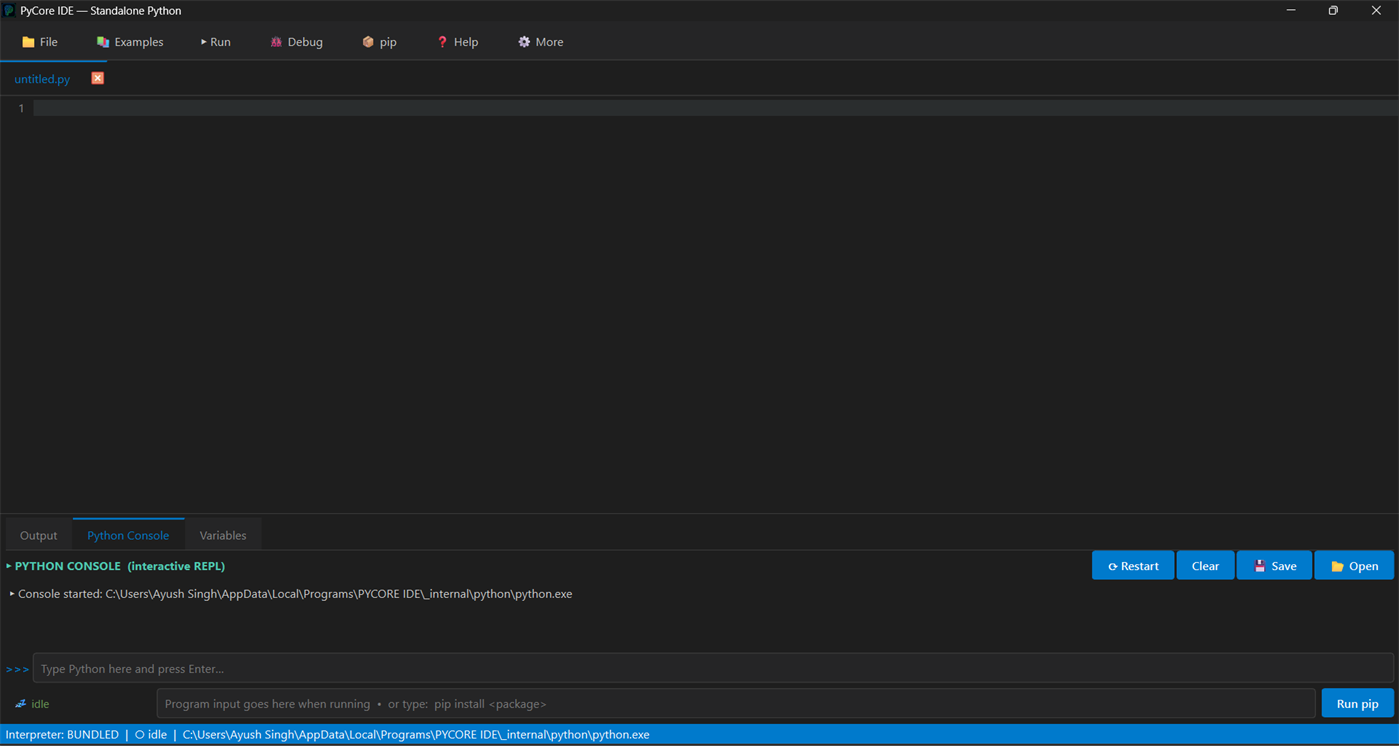1399x746 pixels.
Task: Click the Run pip button
Action: point(1357,704)
